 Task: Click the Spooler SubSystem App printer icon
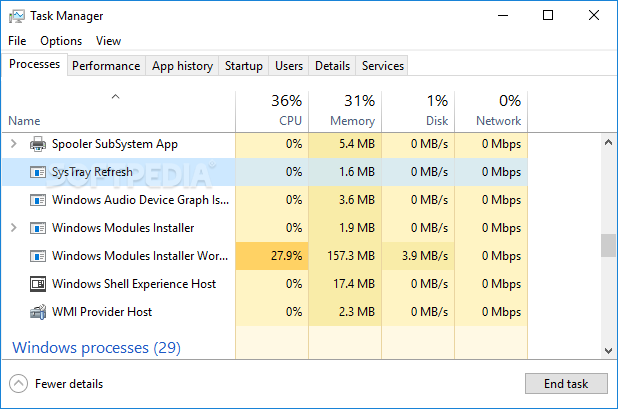click(38, 144)
